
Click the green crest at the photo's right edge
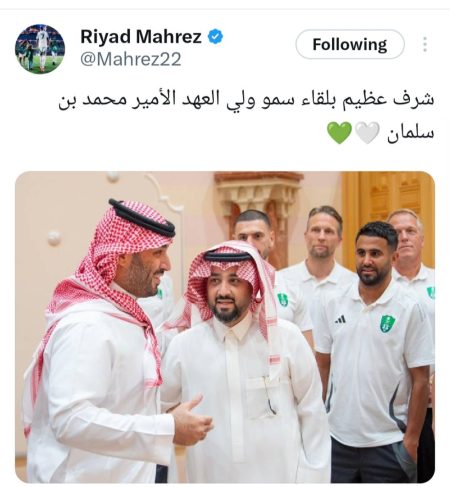[431, 292]
